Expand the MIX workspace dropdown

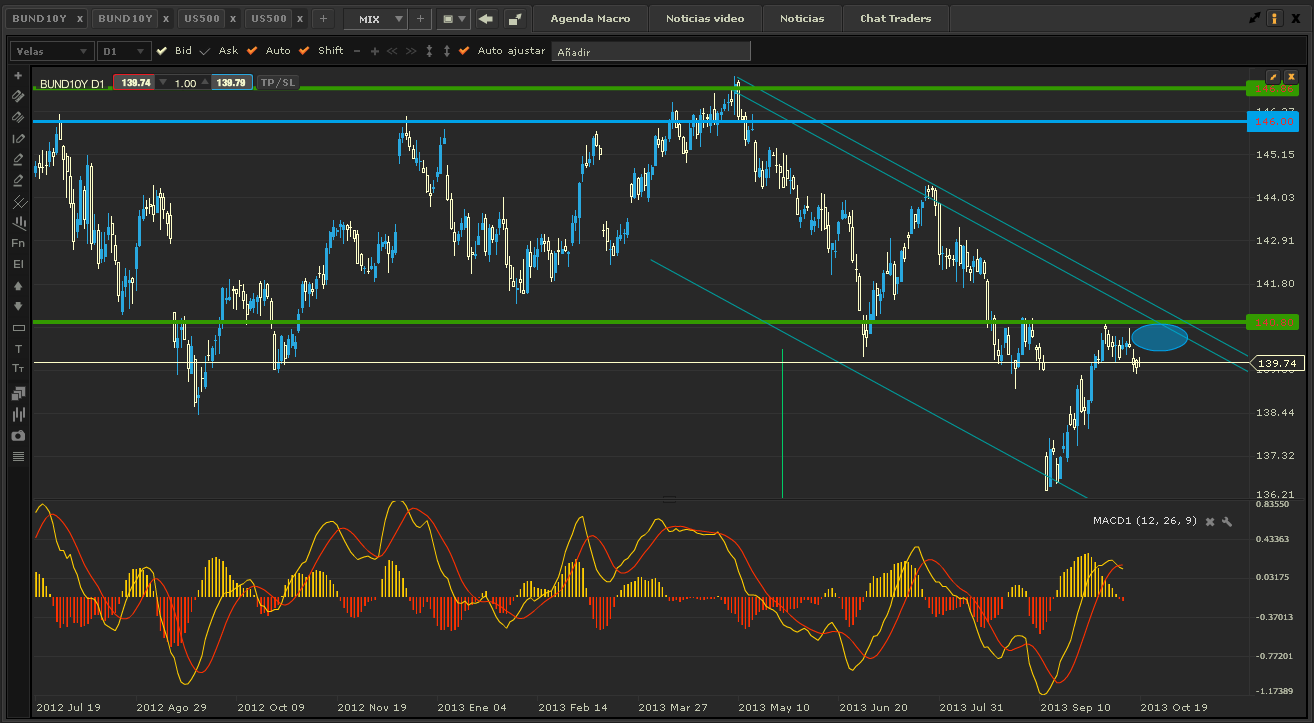398,18
